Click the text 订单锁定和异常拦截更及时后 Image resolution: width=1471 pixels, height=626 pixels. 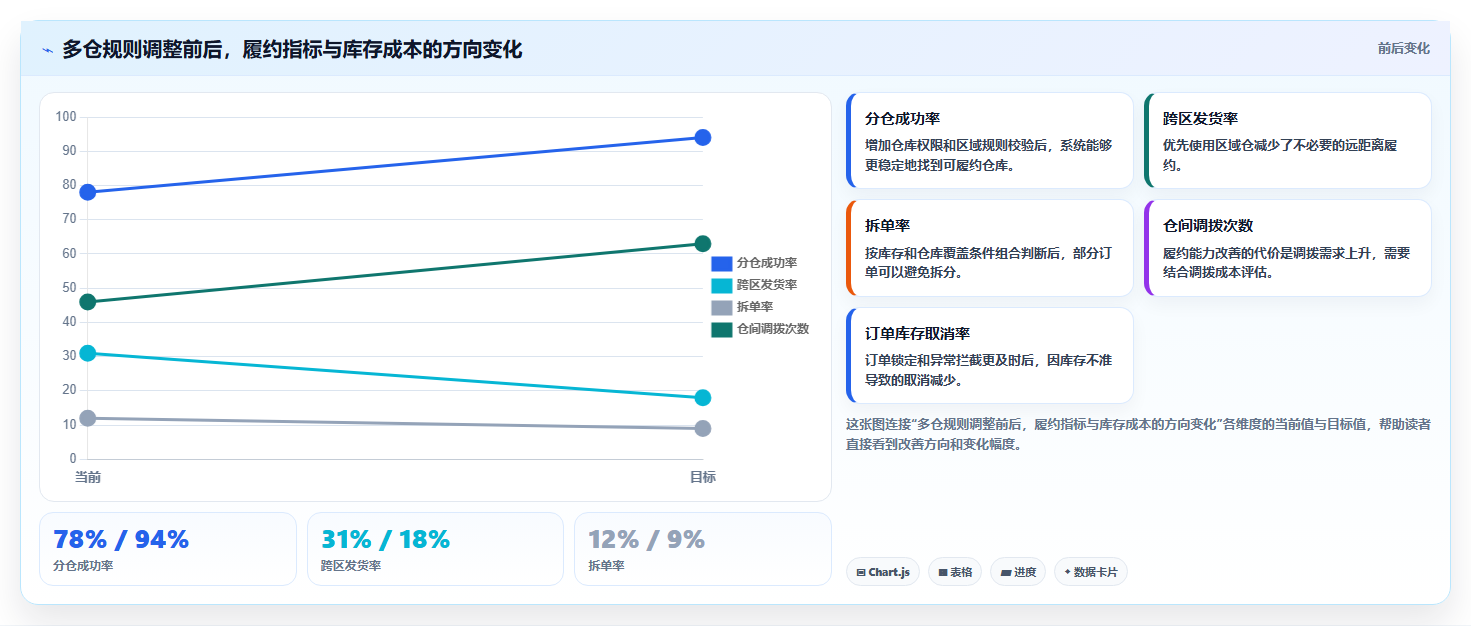[949, 360]
